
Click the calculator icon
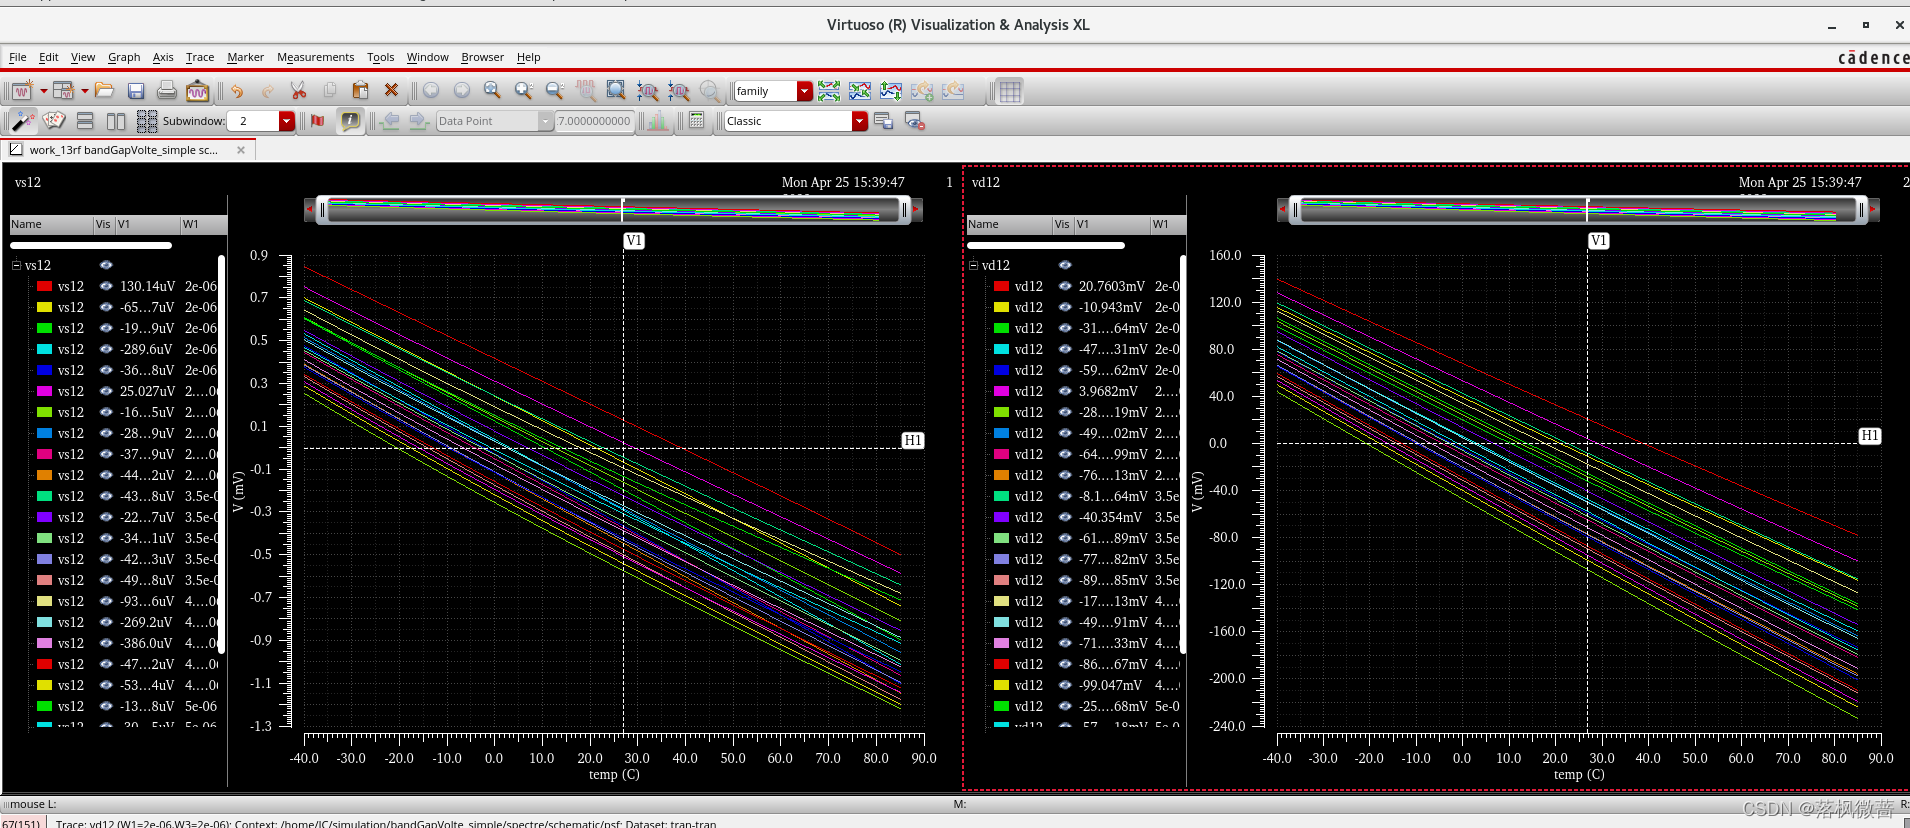pos(697,121)
